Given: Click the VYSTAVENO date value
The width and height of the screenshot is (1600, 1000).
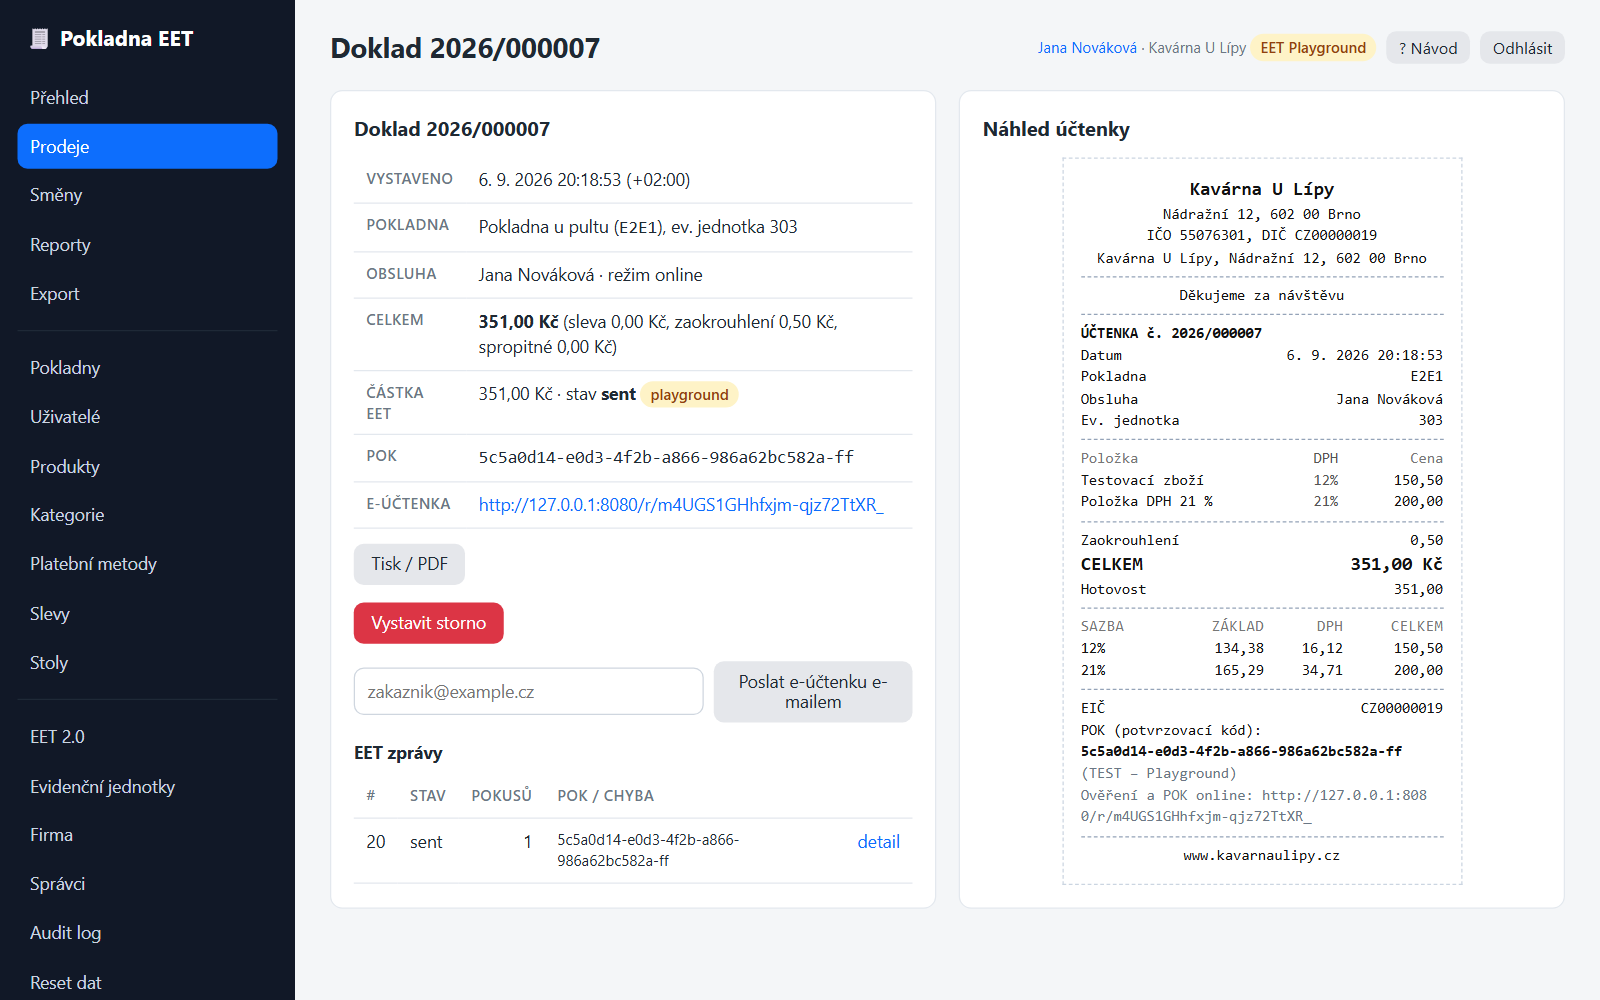Looking at the screenshot, I should 584,180.
